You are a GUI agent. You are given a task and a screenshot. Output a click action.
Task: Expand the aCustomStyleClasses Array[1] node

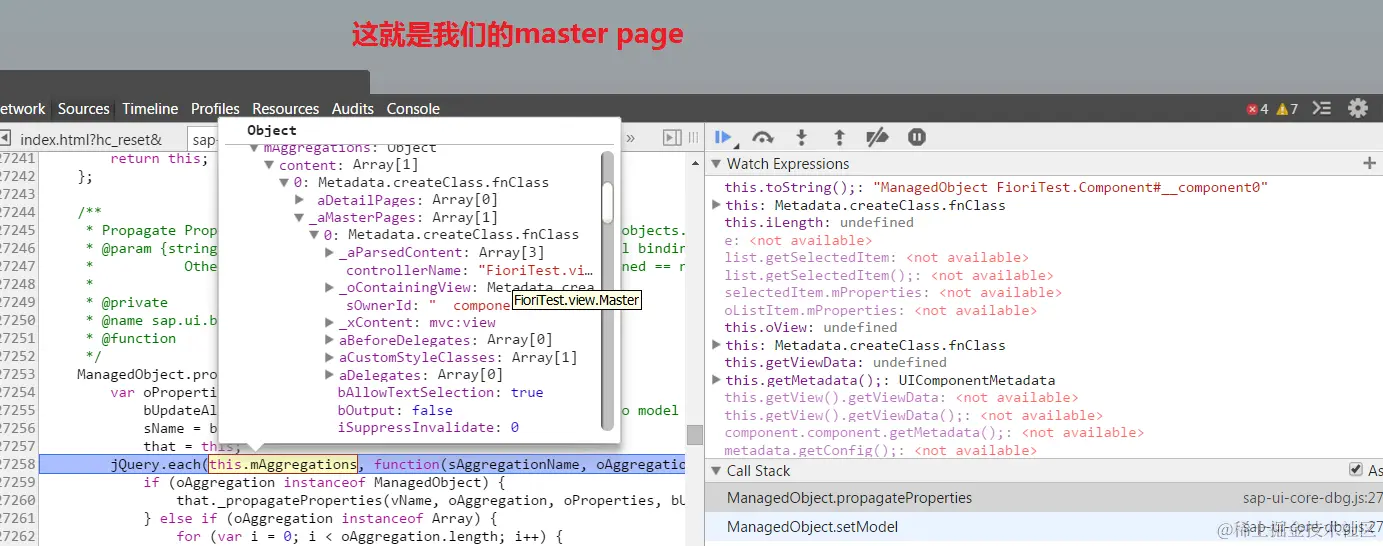click(330, 357)
